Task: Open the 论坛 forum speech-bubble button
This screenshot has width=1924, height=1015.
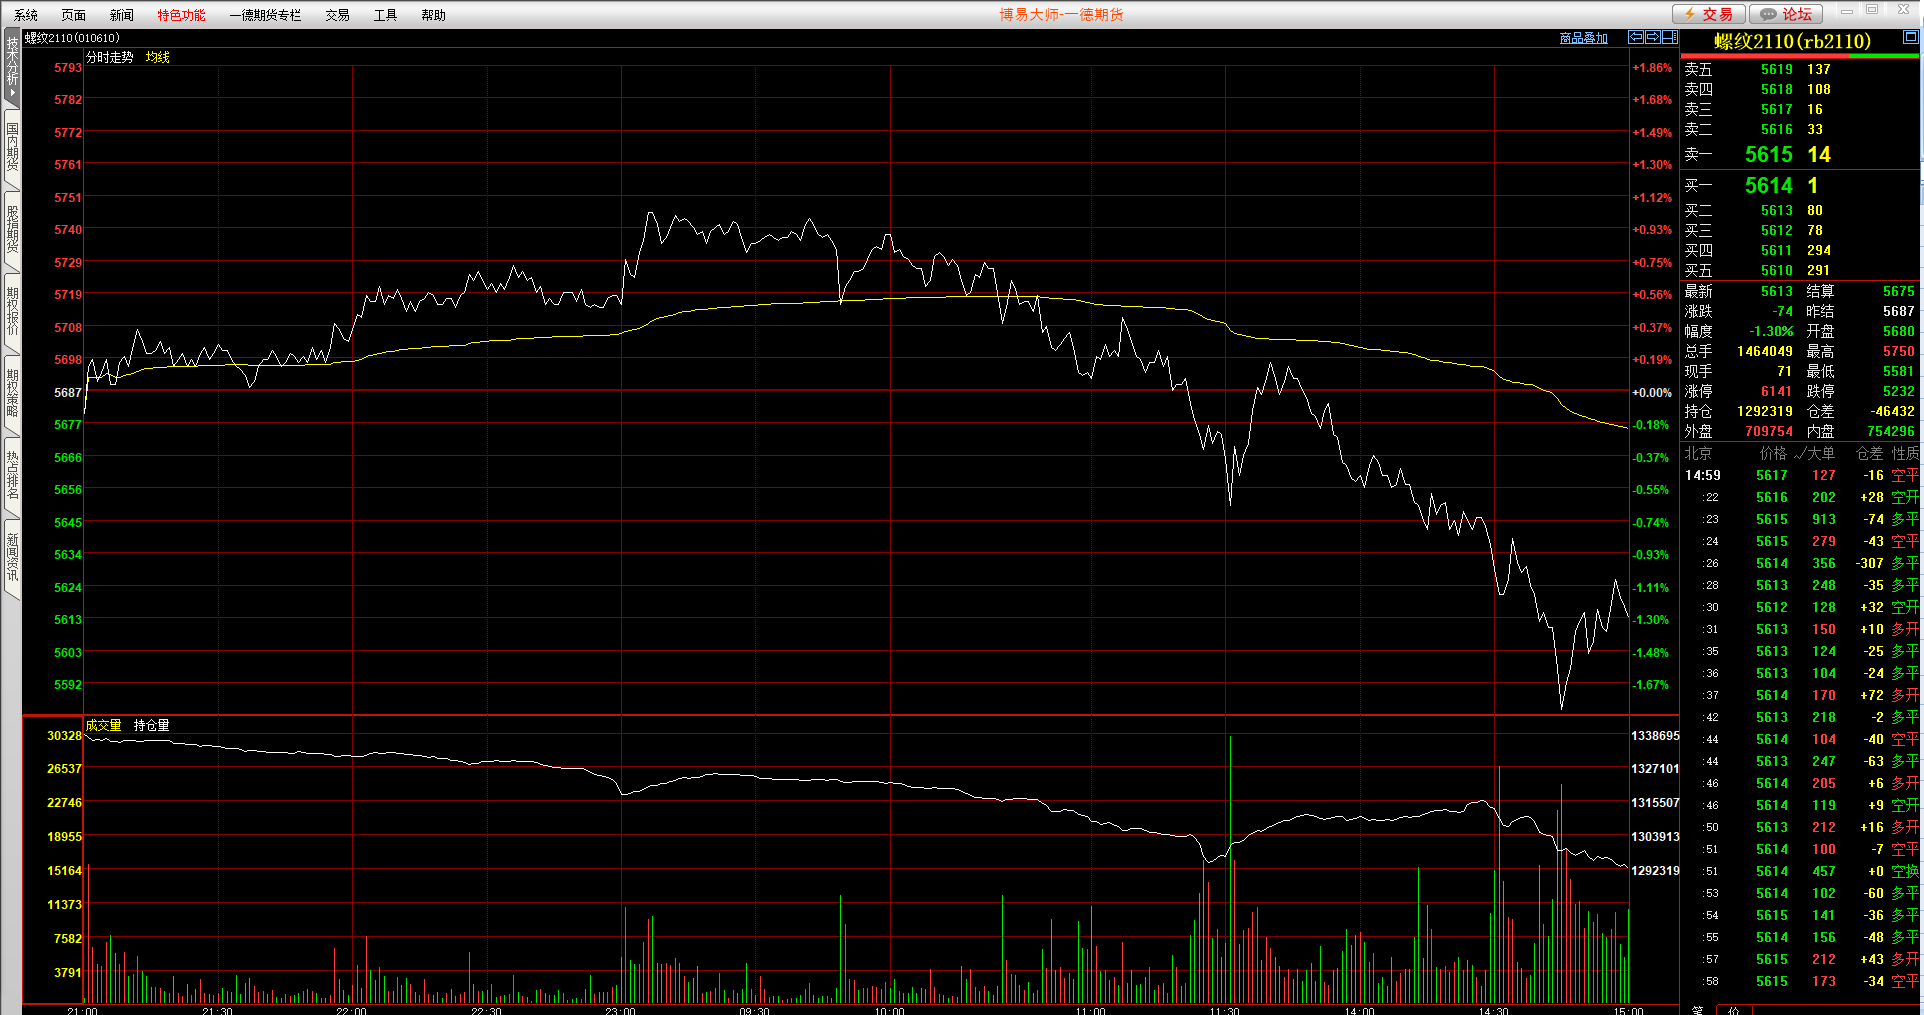Action: [1786, 14]
